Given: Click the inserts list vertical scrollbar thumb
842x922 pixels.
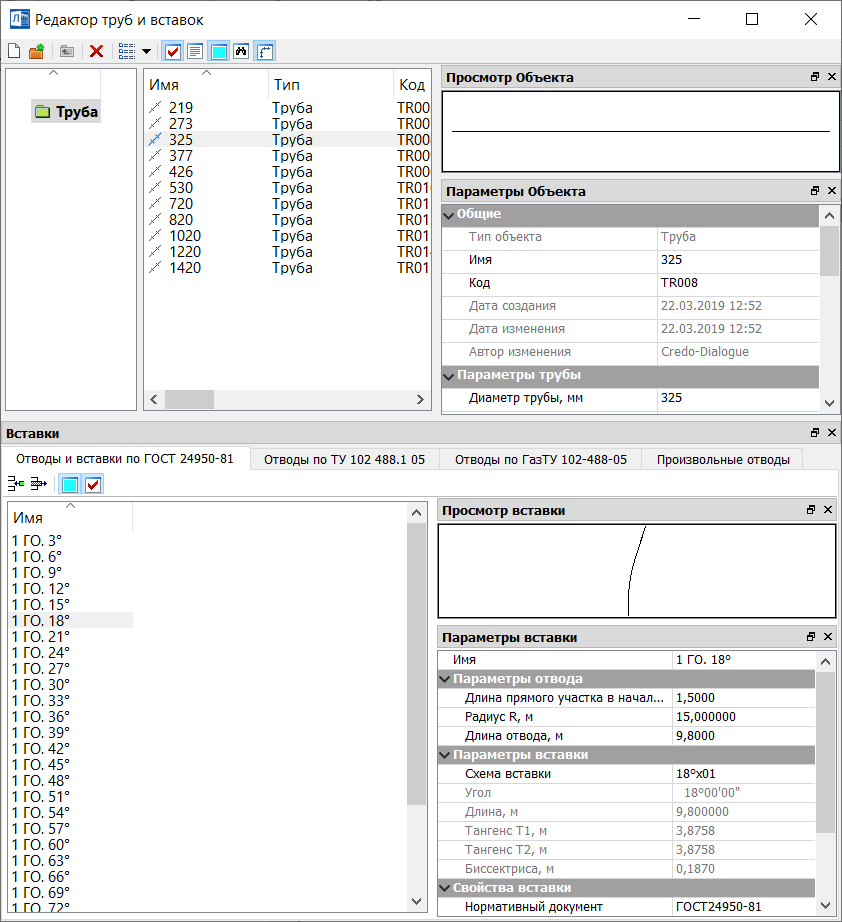Looking at the screenshot, I should pyautogui.click(x=416, y=663).
